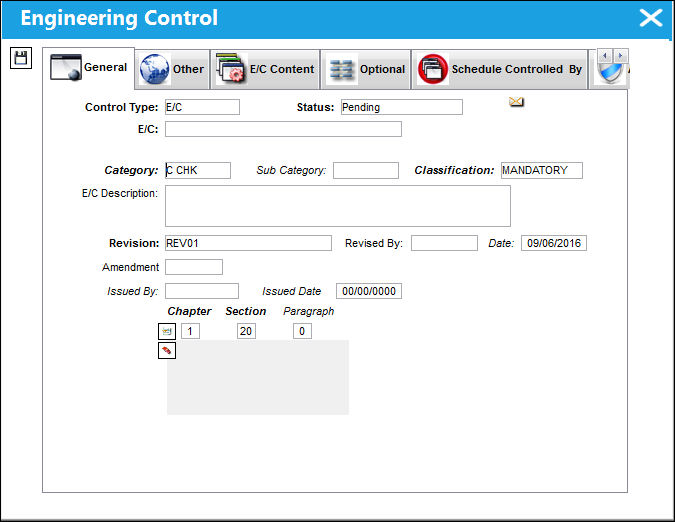Screen dimensions: 675x522
Task: Click the Engineering Control title text
Action: pyautogui.click(x=119, y=18)
